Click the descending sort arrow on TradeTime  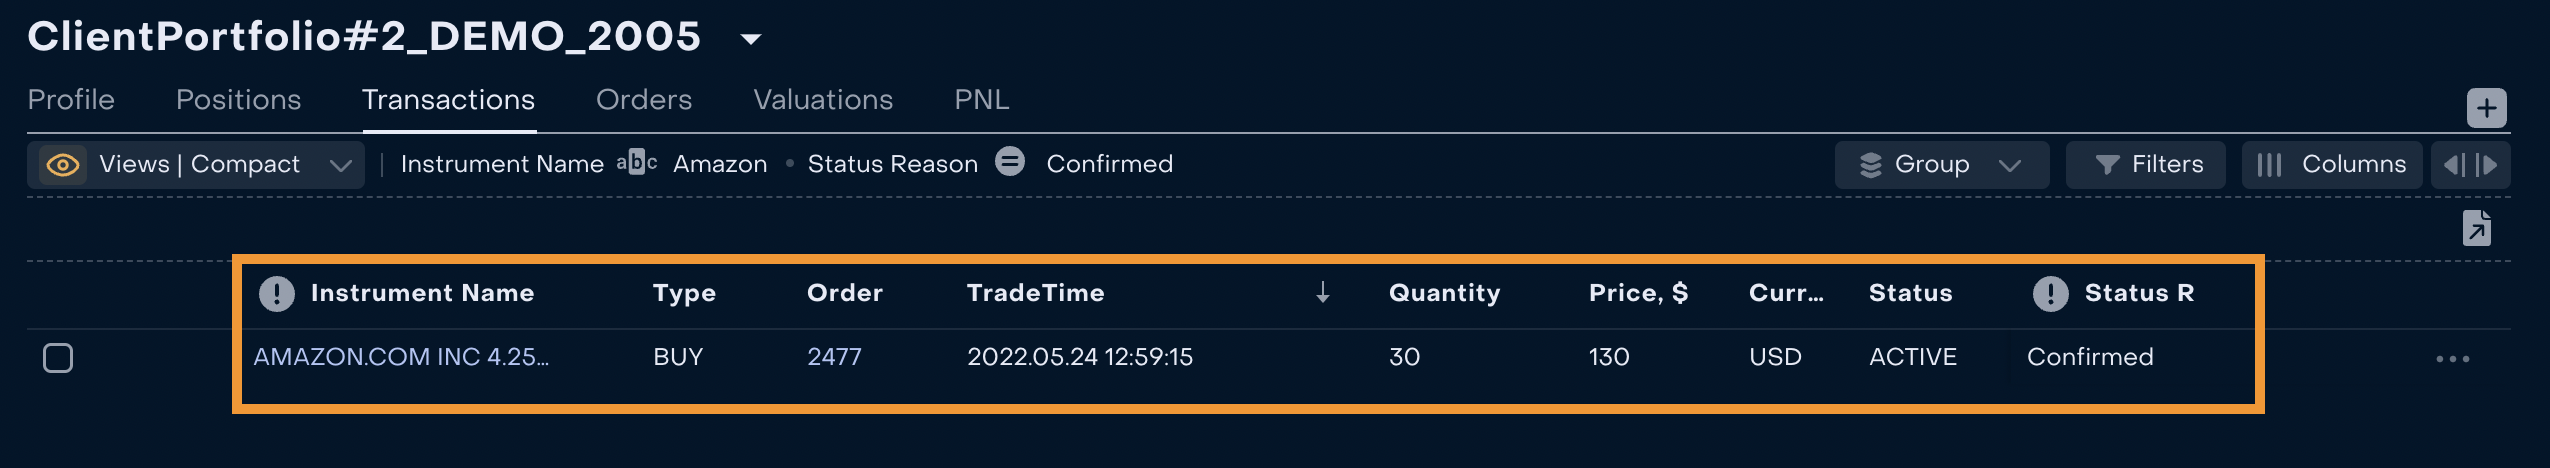pyautogui.click(x=1322, y=292)
